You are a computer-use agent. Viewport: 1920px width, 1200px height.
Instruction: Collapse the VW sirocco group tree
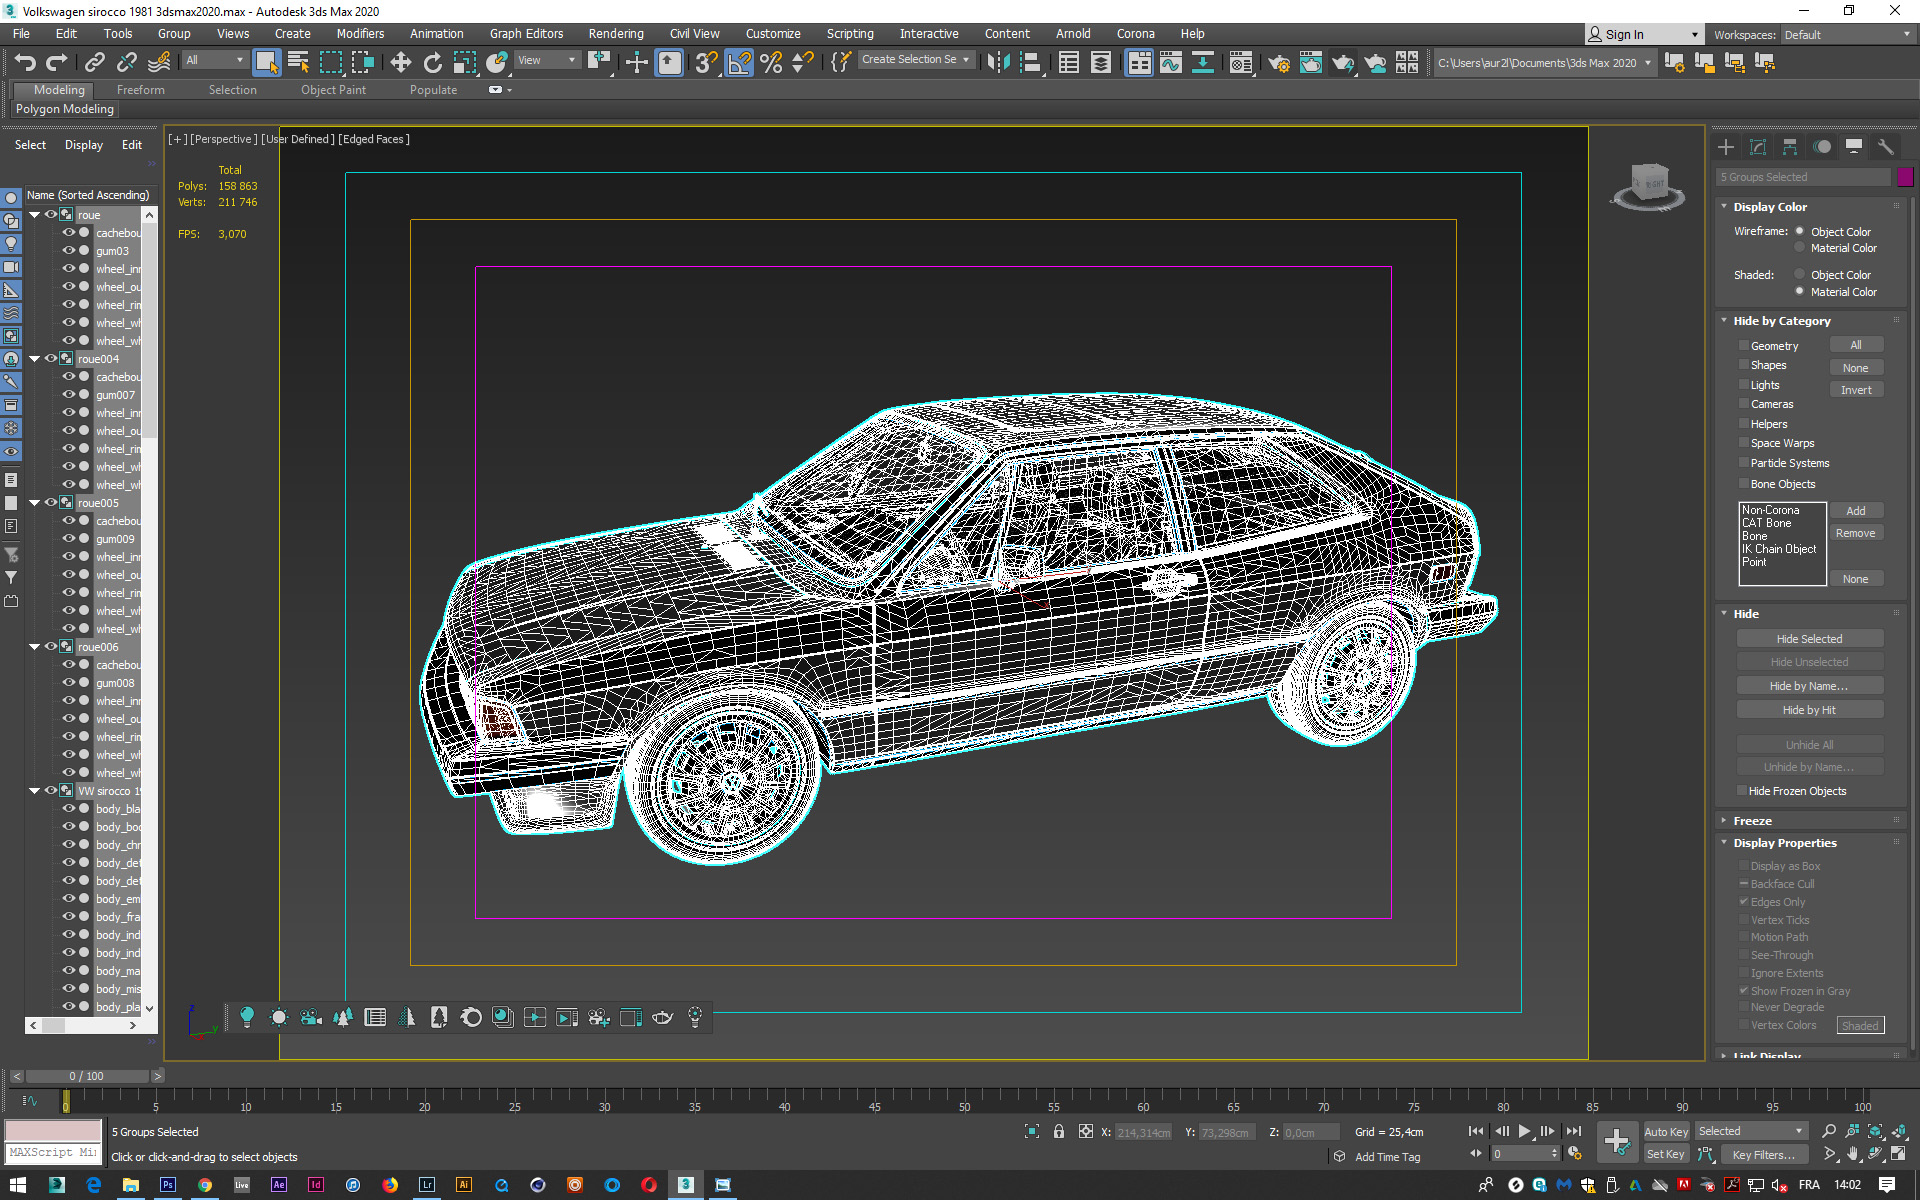pyautogui.click(x=35, y=790)
